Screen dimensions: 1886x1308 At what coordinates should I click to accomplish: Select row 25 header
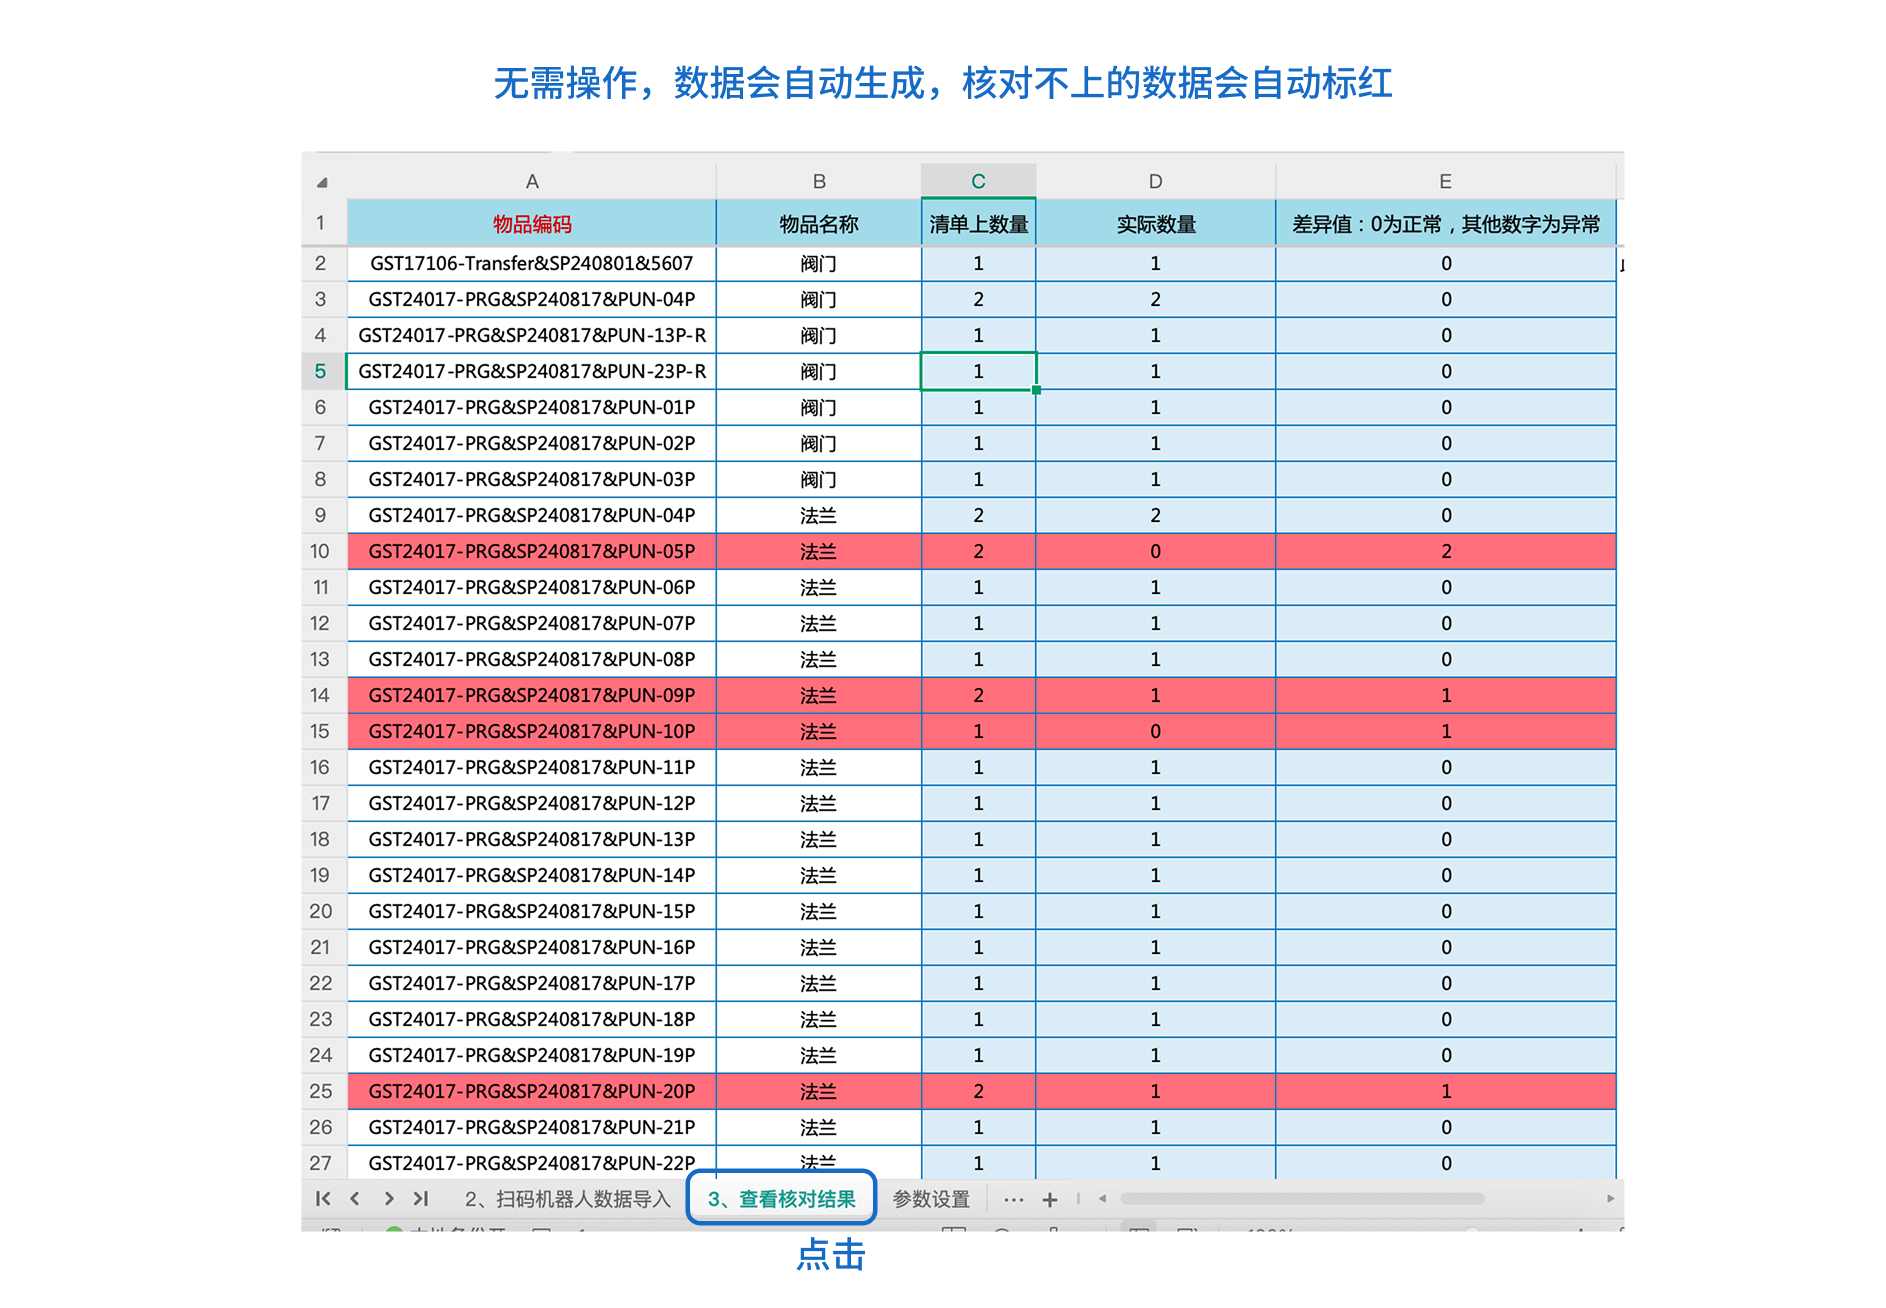(x=321, y=1091)
